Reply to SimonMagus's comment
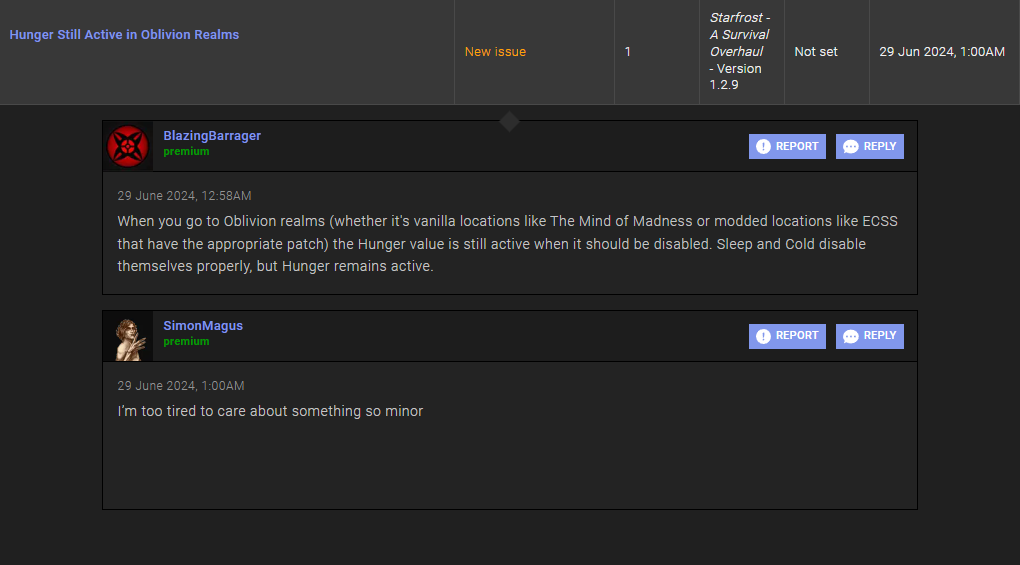The width and height of the screenshot is (1020, 565). coord(870,336)
